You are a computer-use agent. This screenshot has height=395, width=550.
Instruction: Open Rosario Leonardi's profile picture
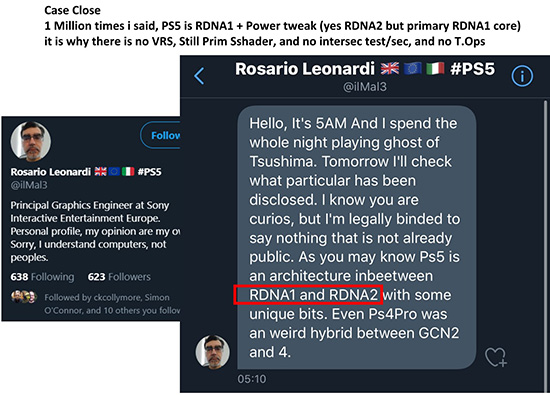point(31,141)
